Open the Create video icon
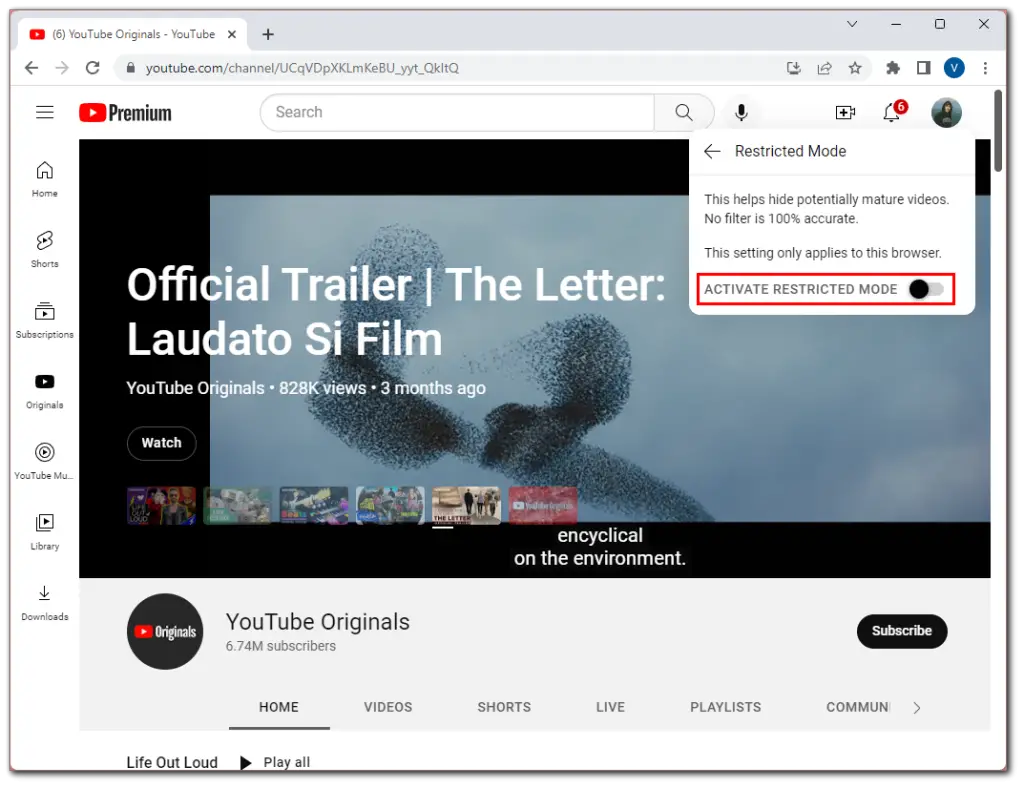The height and width of the screenshot is (788, 1024). point(845,112)
